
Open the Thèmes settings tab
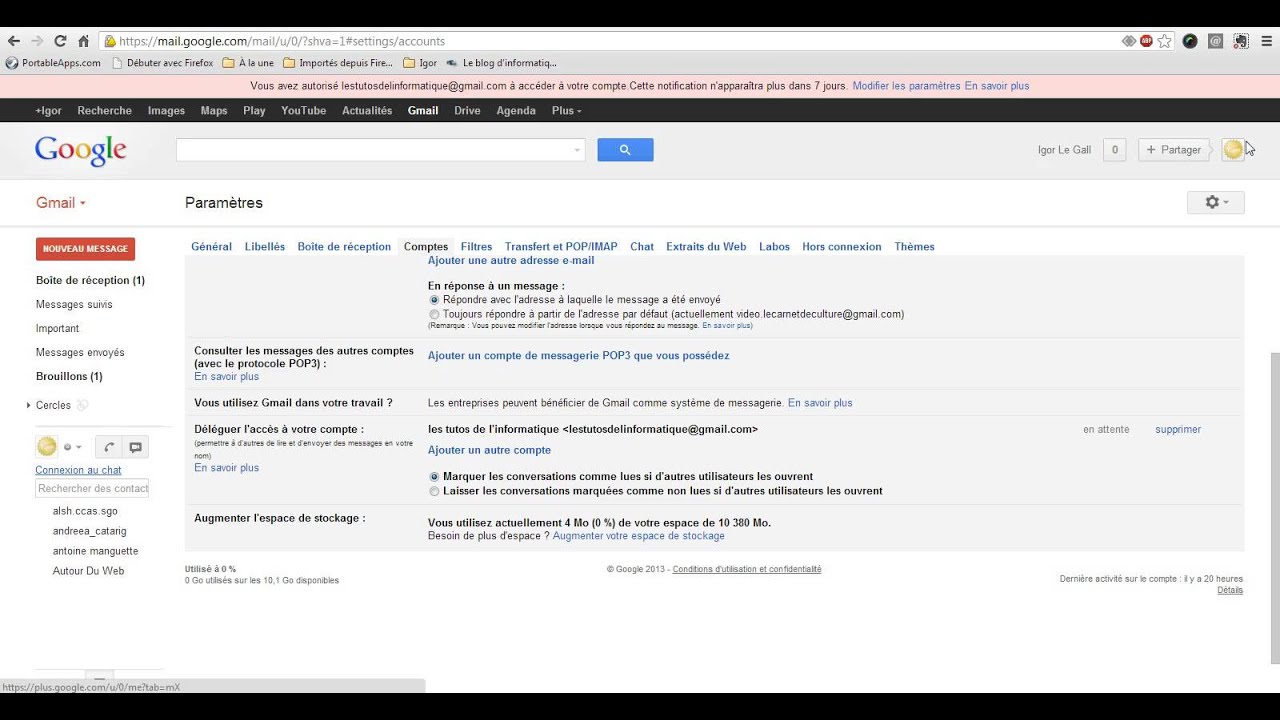(x=914, y=246)
